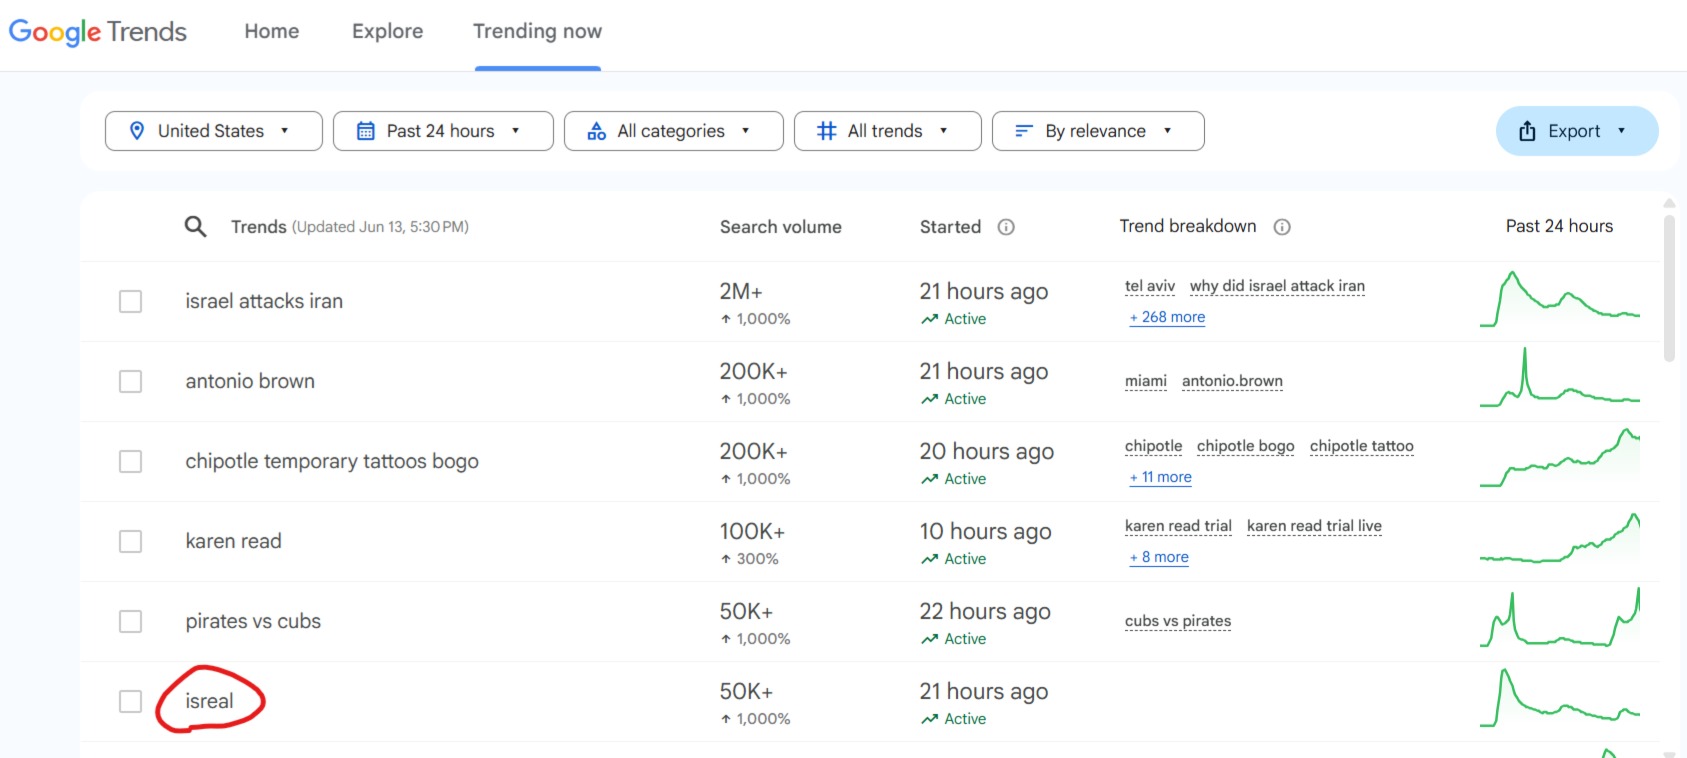Image resolution: width=1687 pixels, height=758 pixels.
Task: Click the Active trend icon in pirates vs cubs row
Action: click(x=930, y=639)
